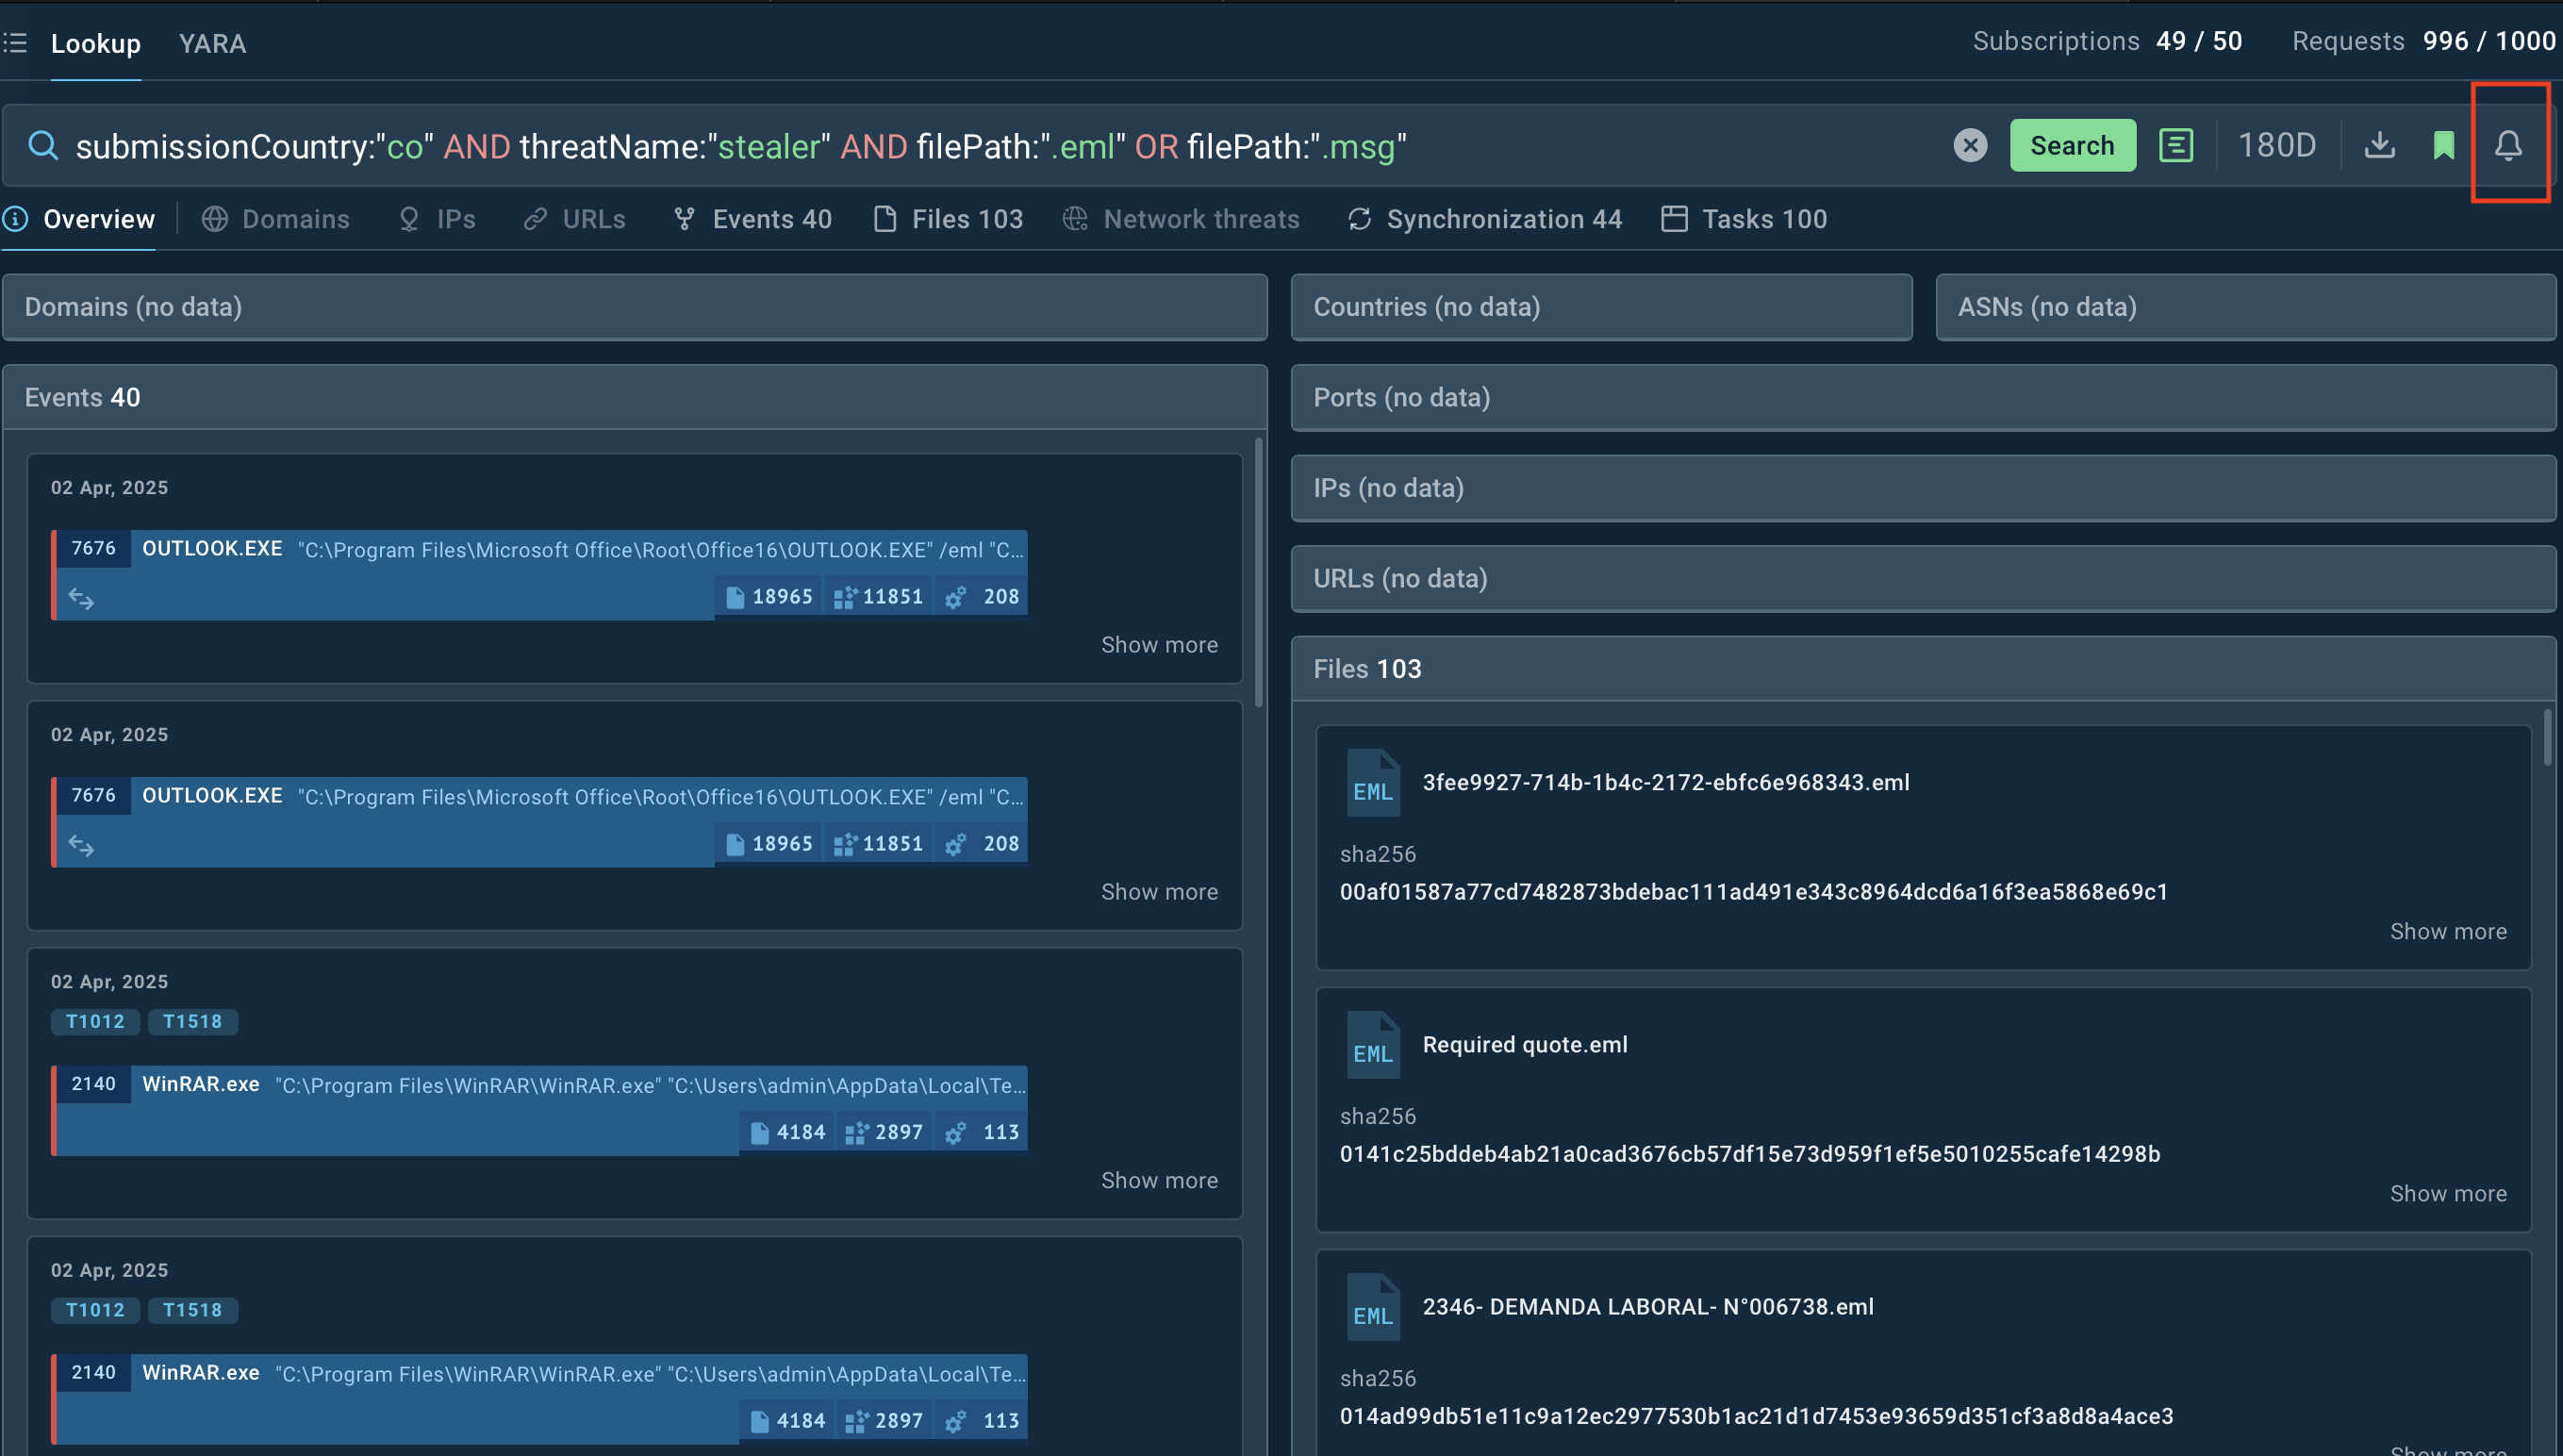Click the EML icon of Required quote.eml
This screenshot has width=2563, height=1456.
point(1373,1045)
